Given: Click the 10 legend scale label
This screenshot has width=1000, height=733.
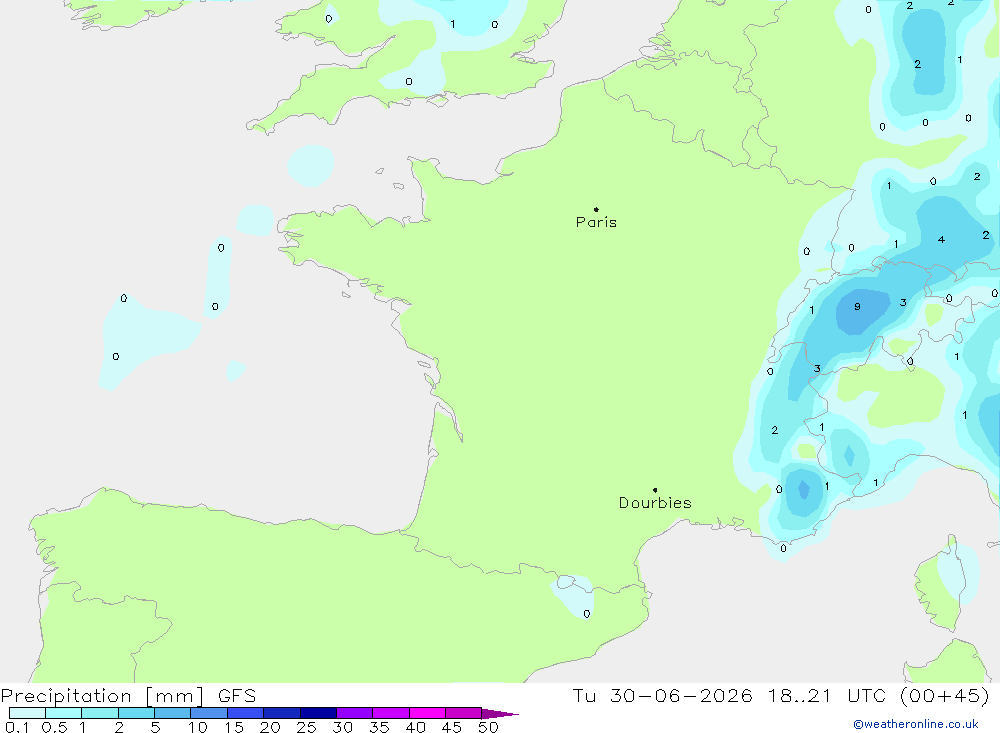Looking at the screenshot, I should [x=197, y=727].
